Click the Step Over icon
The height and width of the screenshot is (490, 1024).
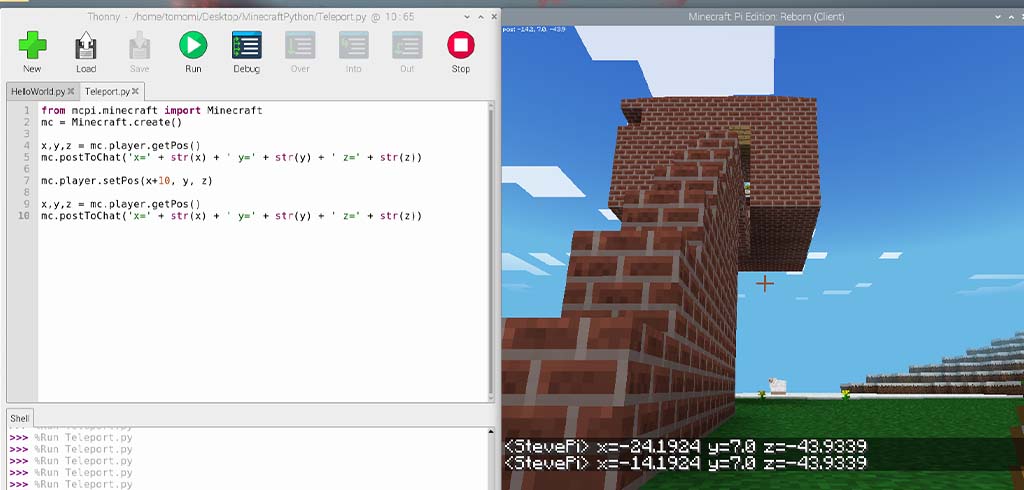300,46
